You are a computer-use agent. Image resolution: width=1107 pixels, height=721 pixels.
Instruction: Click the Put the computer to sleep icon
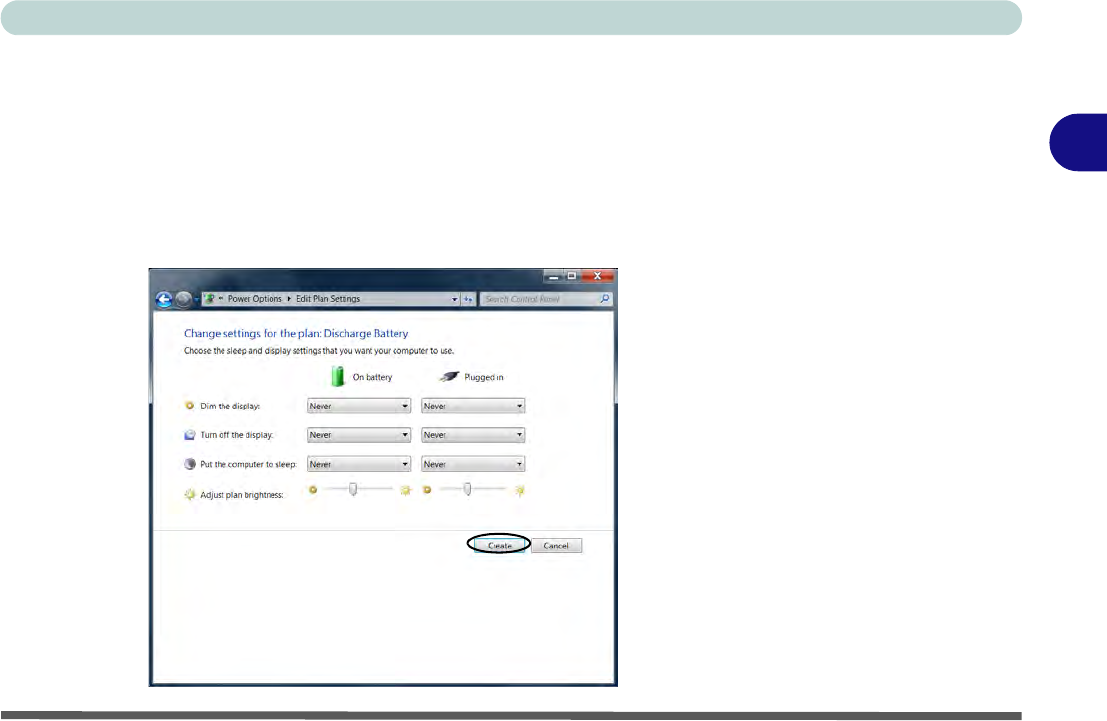(x=189, y=464)
